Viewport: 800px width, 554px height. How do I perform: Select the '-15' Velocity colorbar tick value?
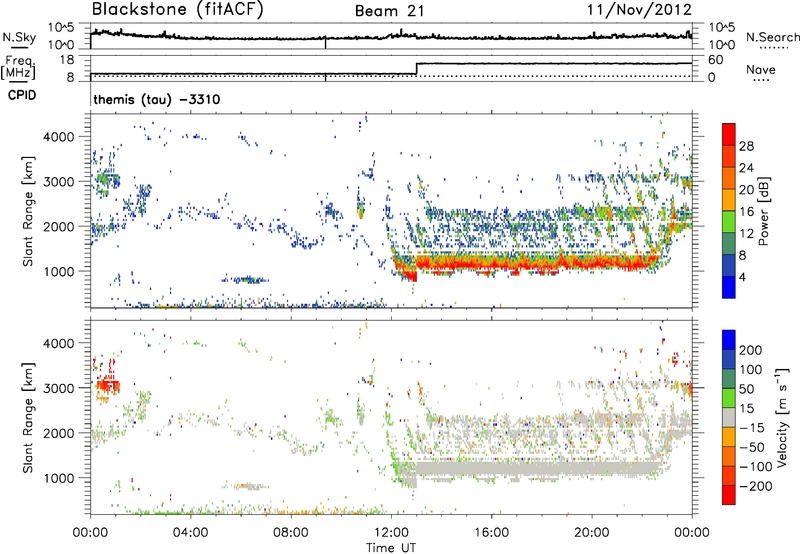(x=752, y=427)
